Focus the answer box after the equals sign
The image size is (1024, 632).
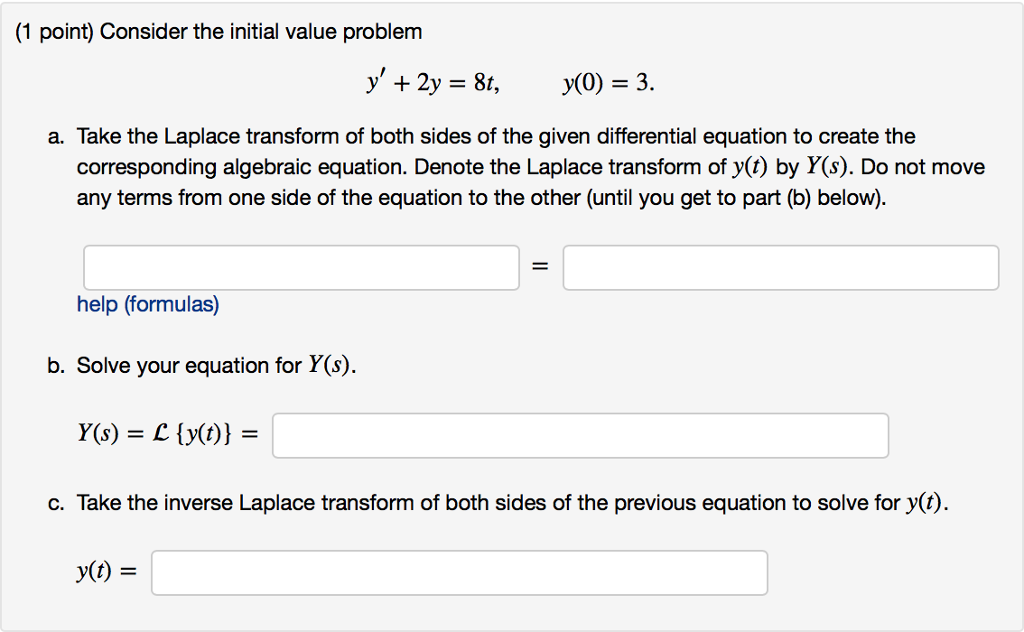(x=780, y=267)
